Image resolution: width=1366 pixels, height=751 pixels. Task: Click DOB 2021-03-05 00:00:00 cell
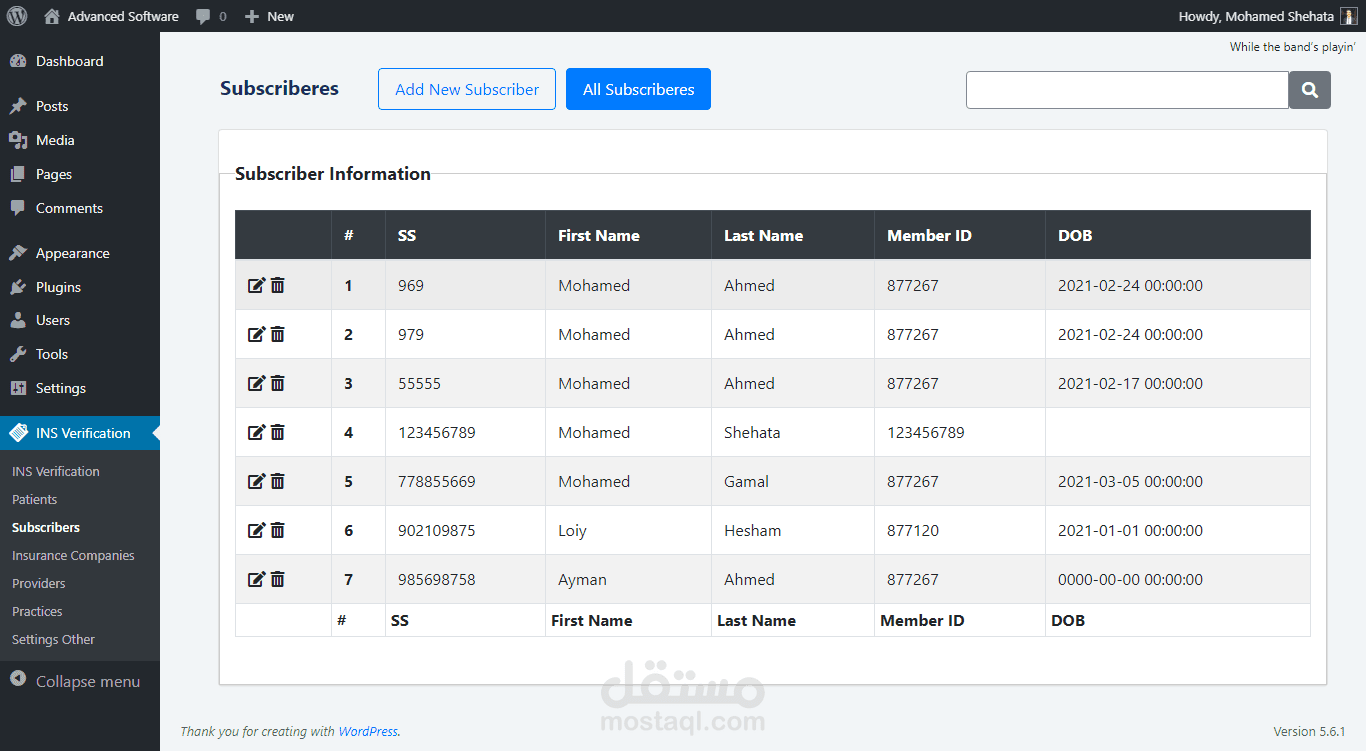point(1130,482)
